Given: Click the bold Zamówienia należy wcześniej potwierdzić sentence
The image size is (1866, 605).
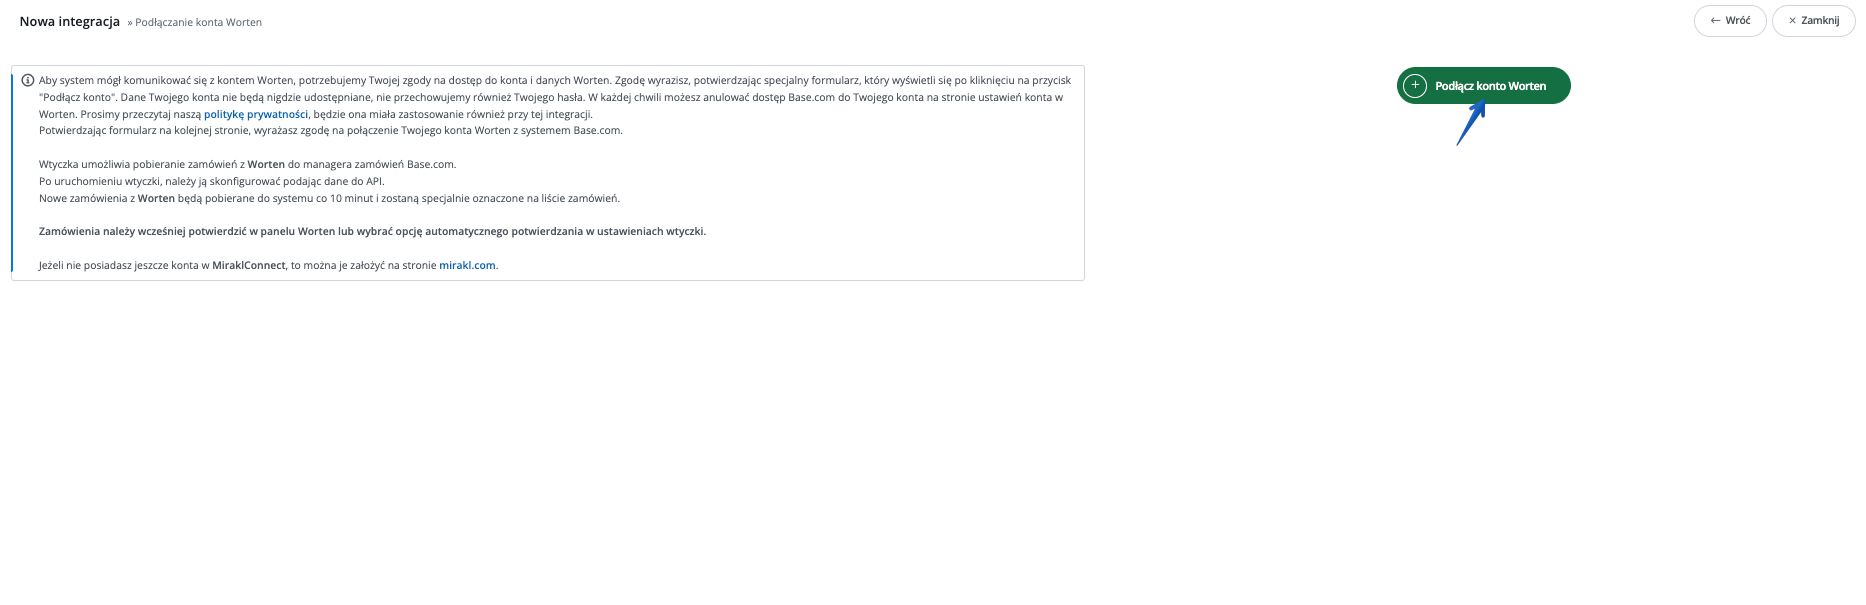Looking at the screenshot, I should click(372, 231).
